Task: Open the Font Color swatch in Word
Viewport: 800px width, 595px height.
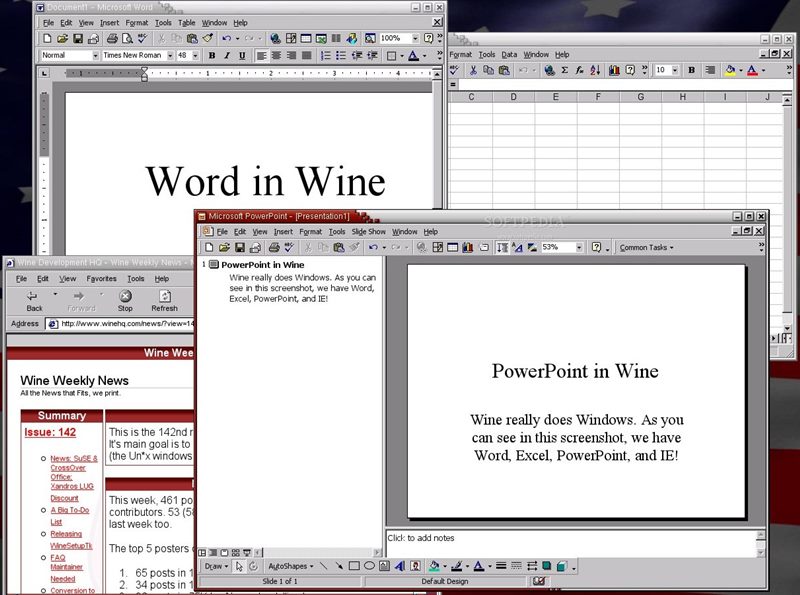Action: (x=414, y=55)
